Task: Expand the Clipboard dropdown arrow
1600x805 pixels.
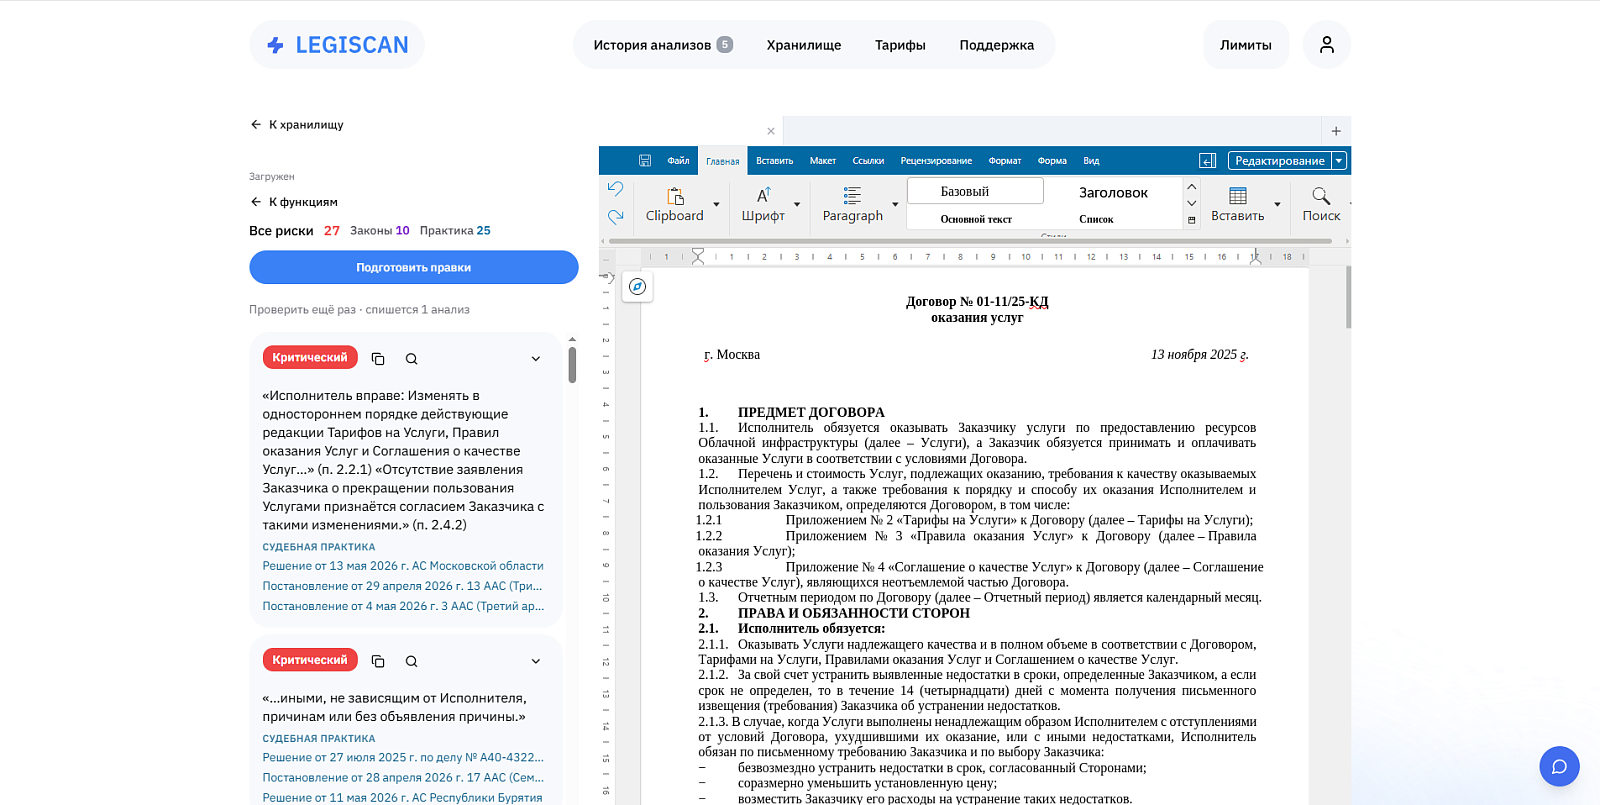Action: pos(716,205)
